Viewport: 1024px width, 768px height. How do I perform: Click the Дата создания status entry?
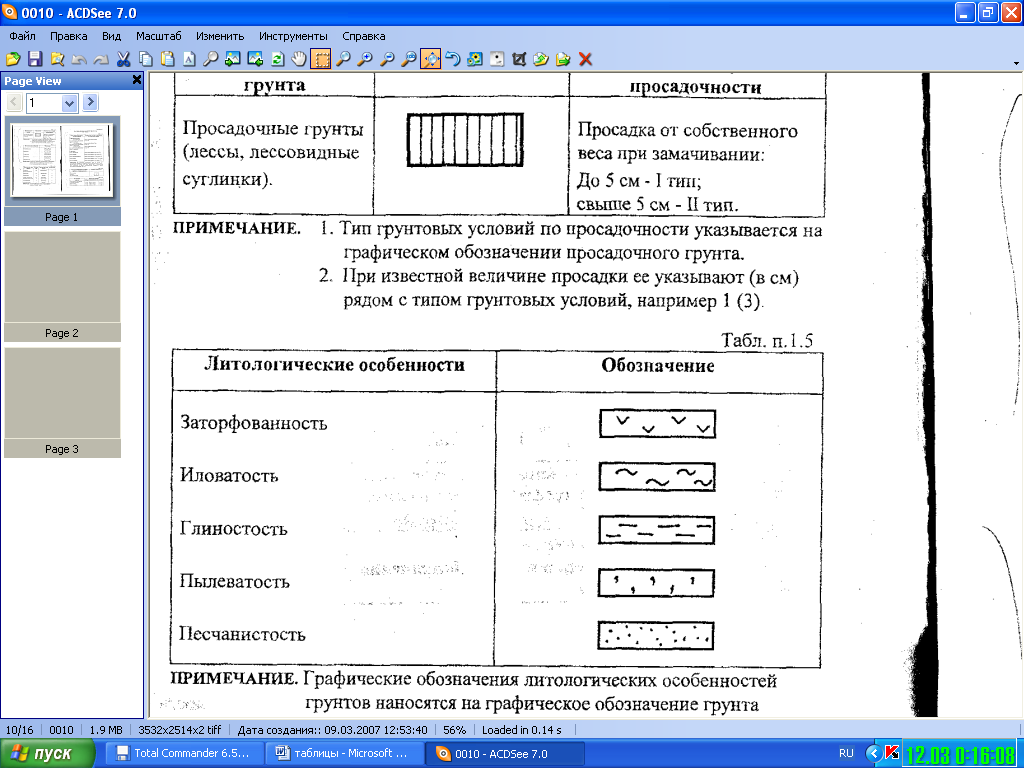point(332,729)
